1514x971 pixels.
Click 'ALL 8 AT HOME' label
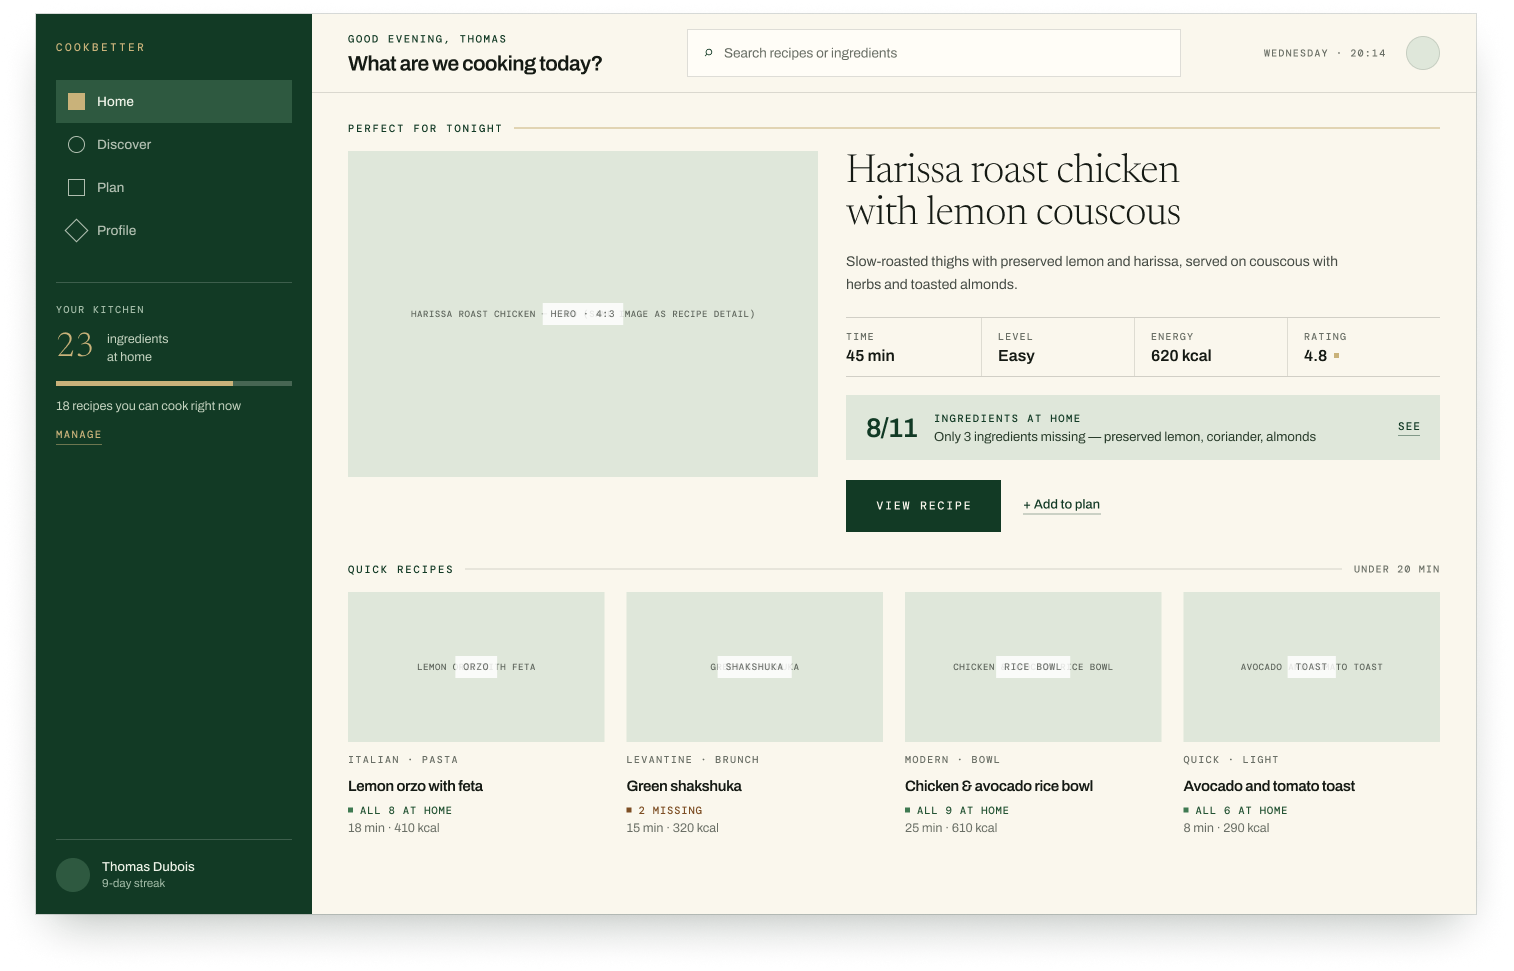coord(406,811)
